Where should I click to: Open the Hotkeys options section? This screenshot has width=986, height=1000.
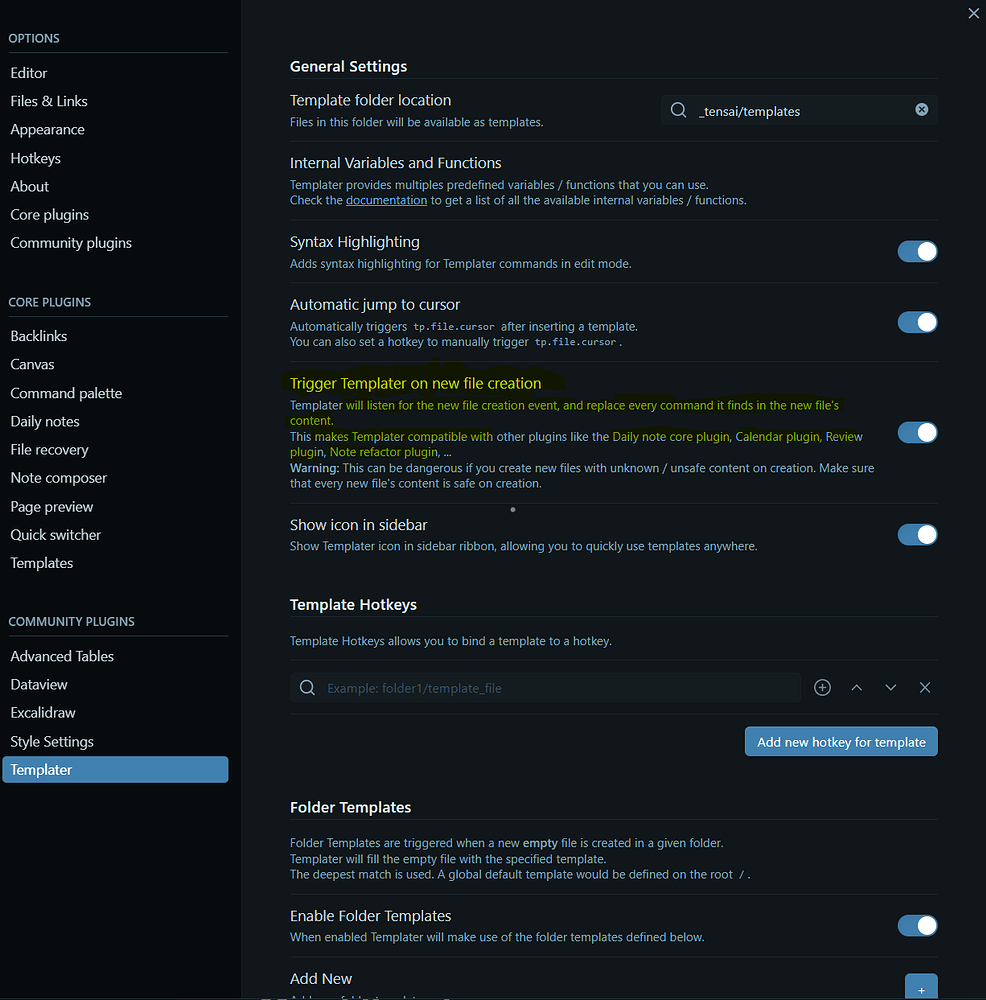coord(35,157)
